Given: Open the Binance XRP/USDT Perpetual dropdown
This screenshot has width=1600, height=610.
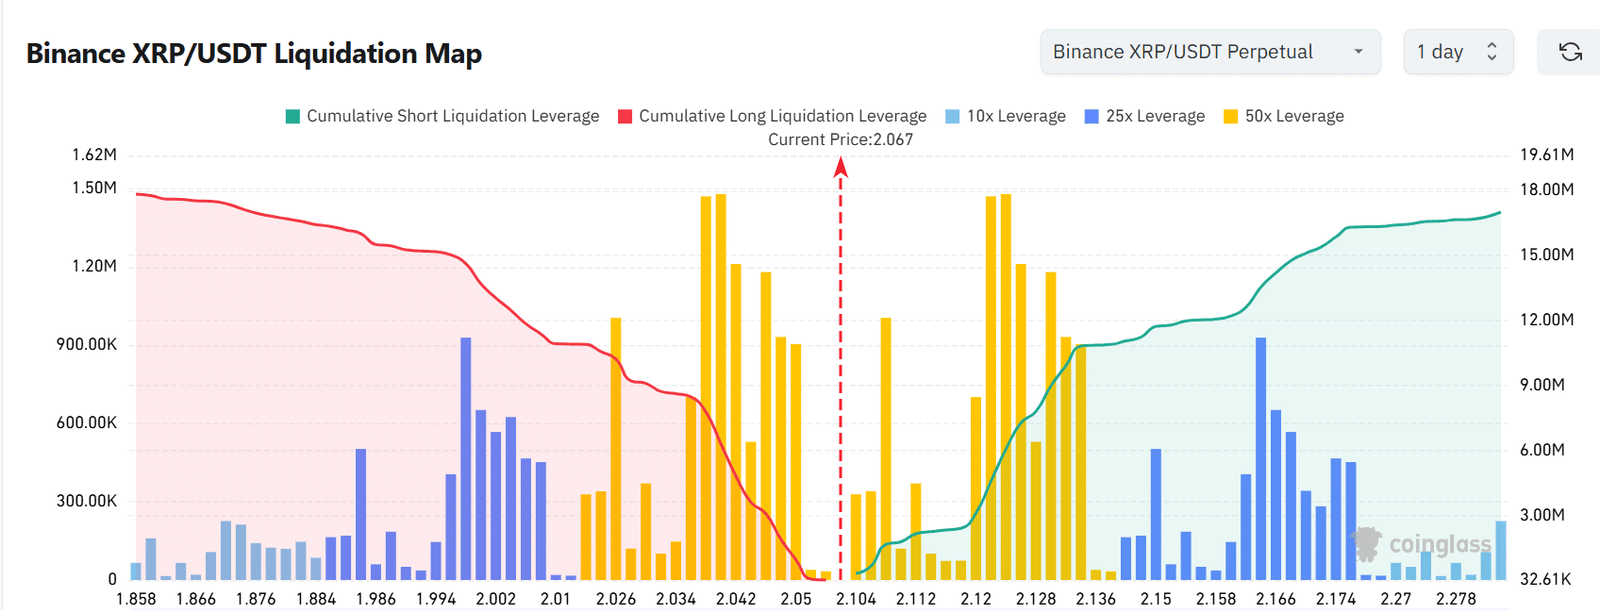Looking at the screenshot, I should click(x=1209, y=52).
